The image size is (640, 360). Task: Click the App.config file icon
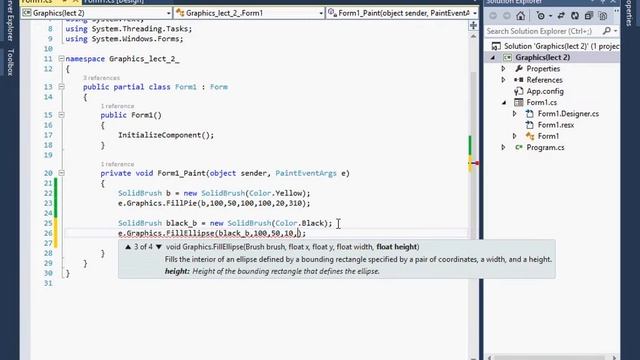pos(518,91)
